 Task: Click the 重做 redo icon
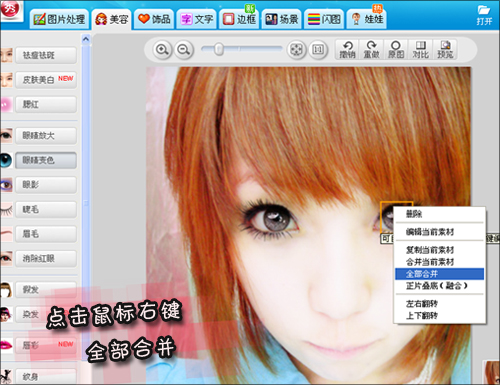pyautogui.click(x=372, y=50)
